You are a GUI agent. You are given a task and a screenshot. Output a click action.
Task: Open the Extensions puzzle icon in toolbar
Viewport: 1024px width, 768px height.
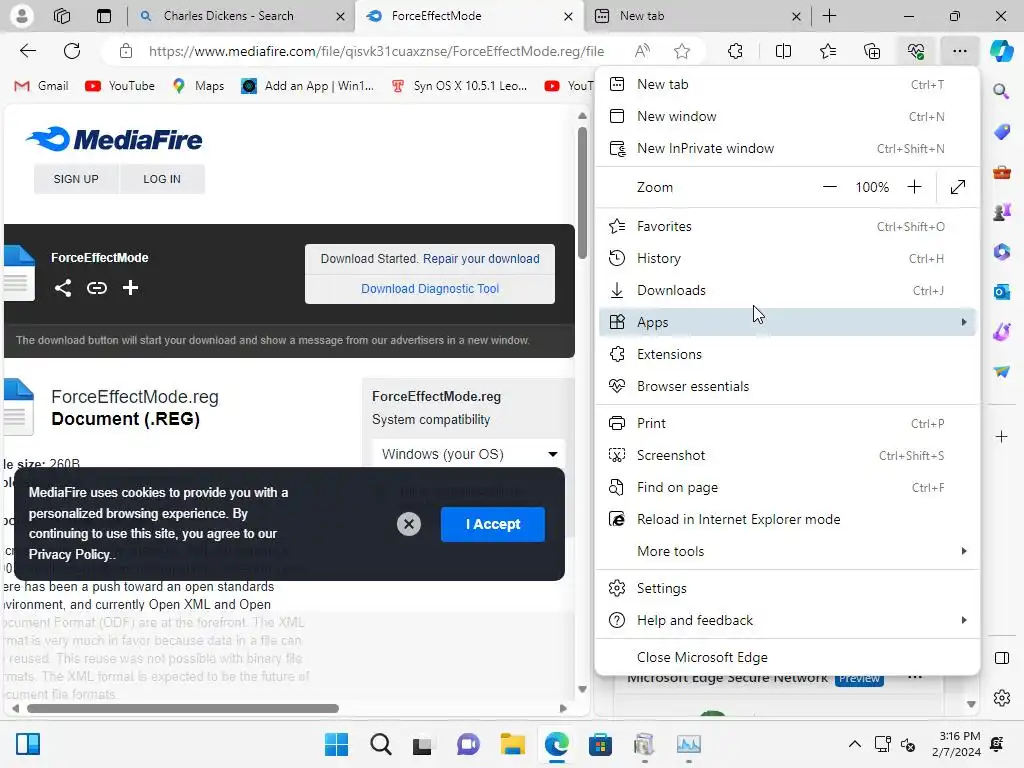pos(735,51)
